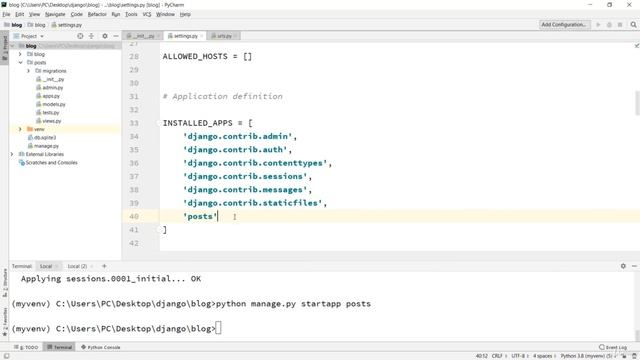The image size is (640, 360).
Task: Collapse the root blog project node
Action: [x=12, y=46]
